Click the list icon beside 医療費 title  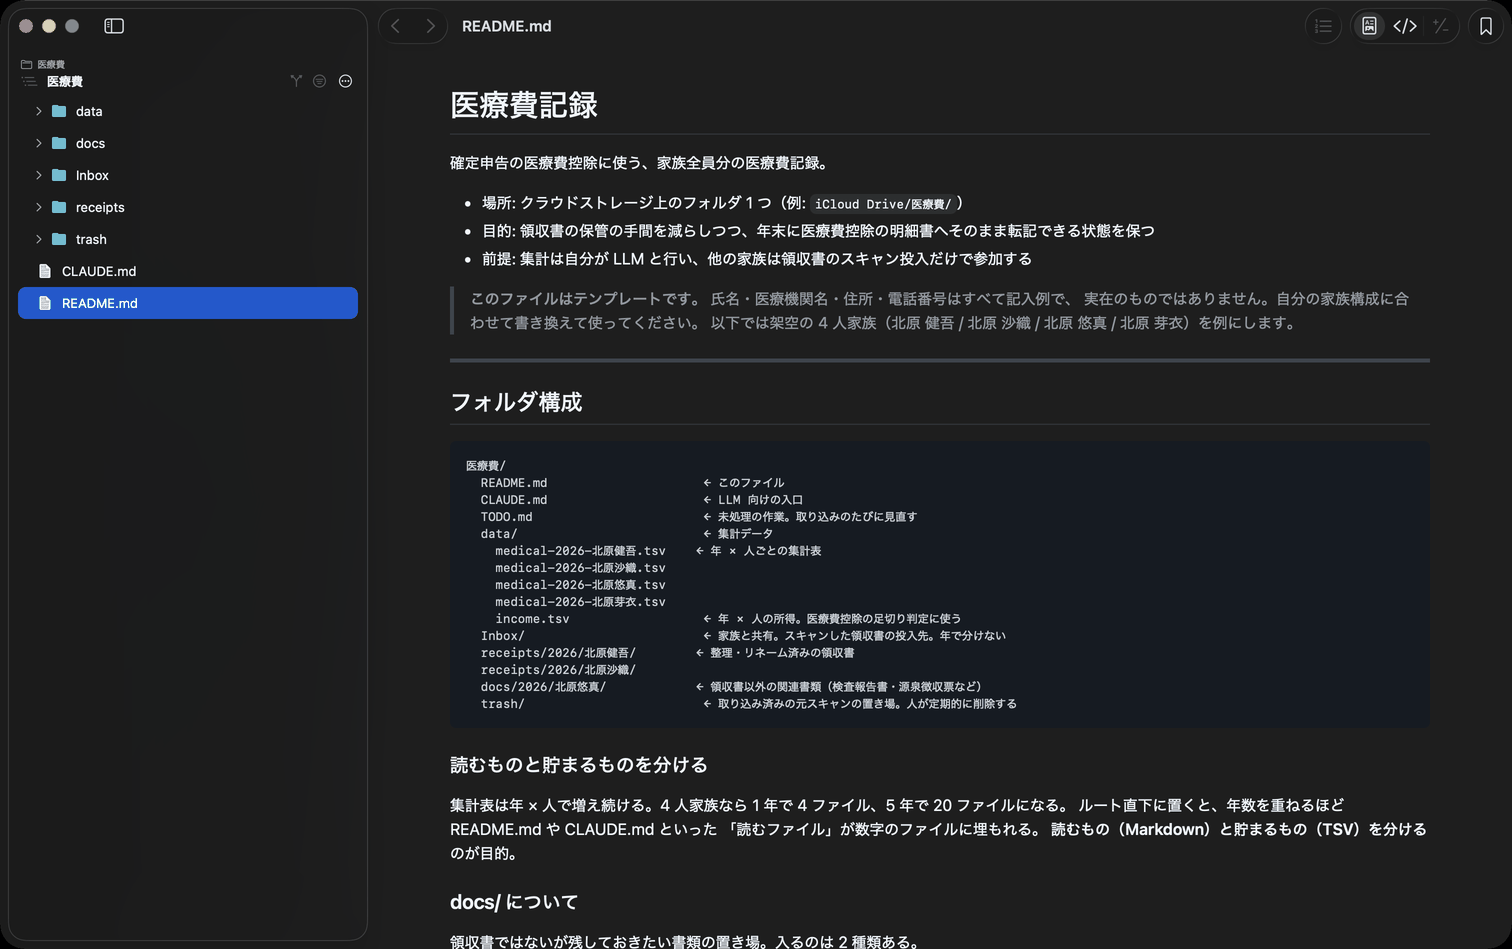click(29, 81)
